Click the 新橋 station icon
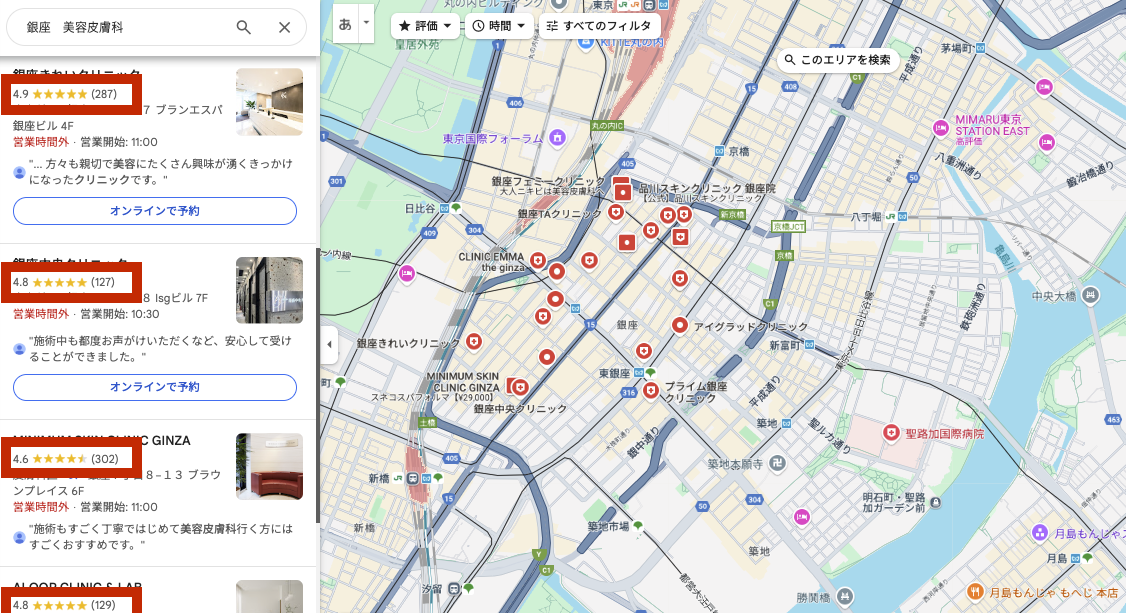The height and width of the screenshot is (613, 1126). click(x=414, y=478)
